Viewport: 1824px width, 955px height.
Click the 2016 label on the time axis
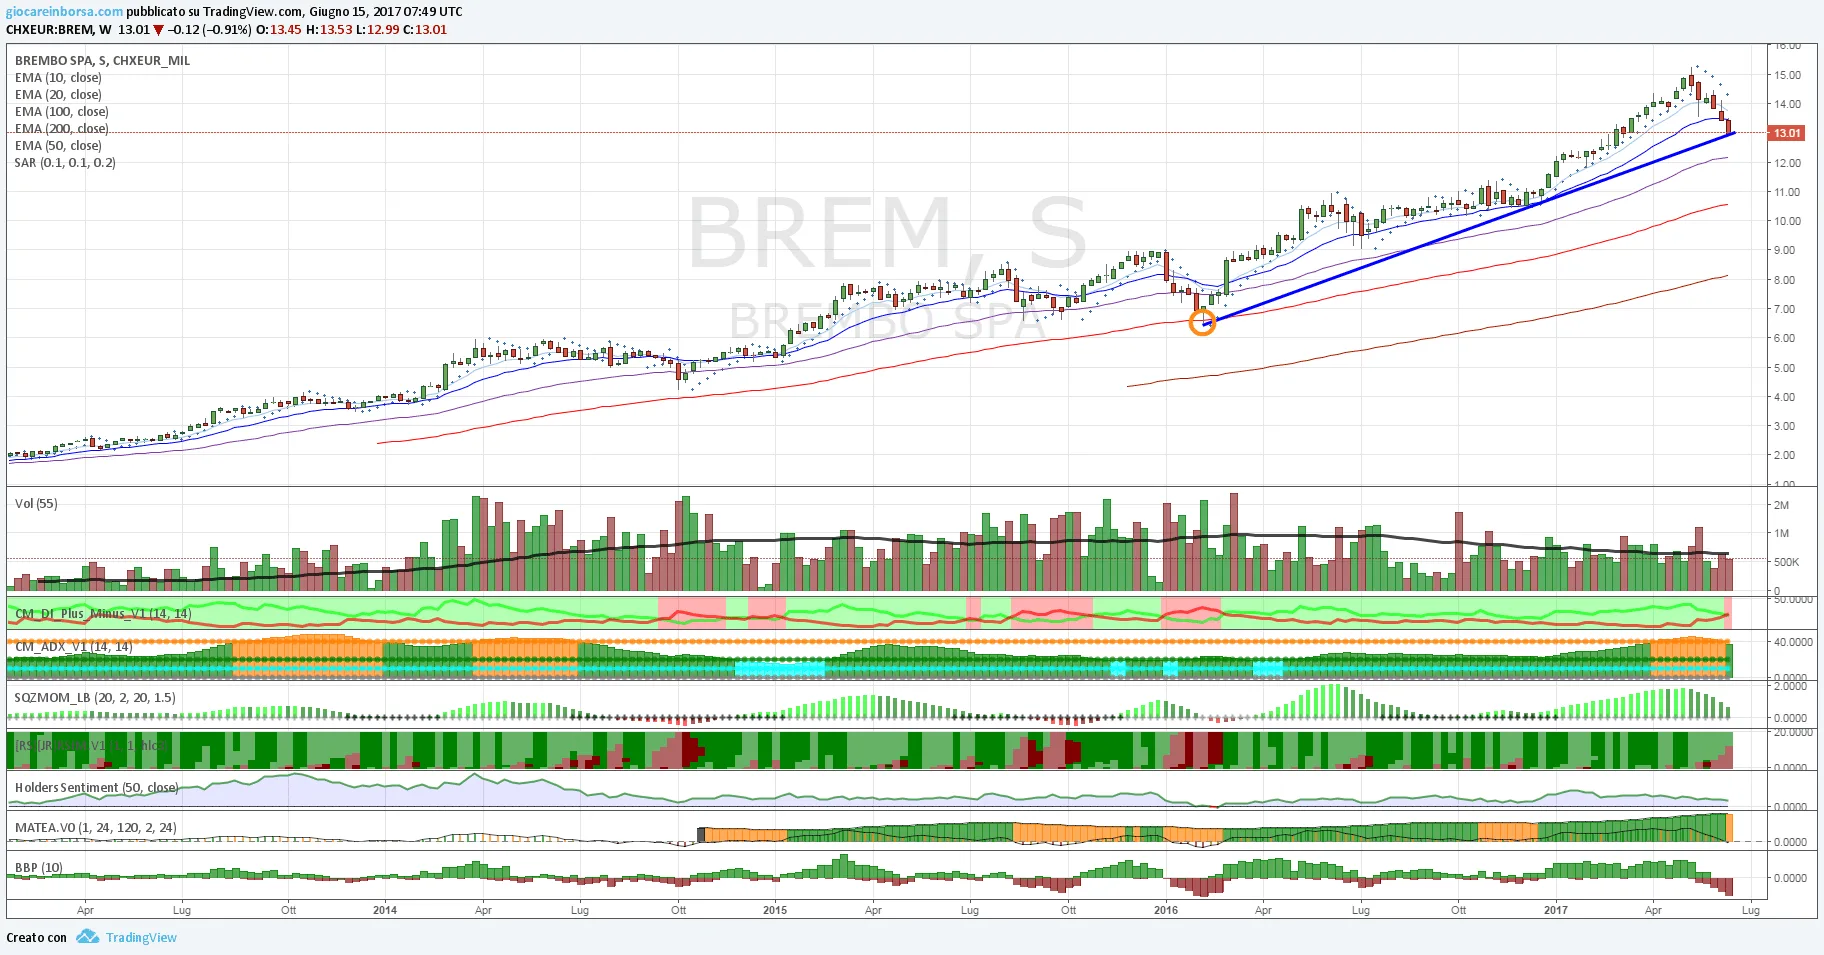tap(1166, 910)
